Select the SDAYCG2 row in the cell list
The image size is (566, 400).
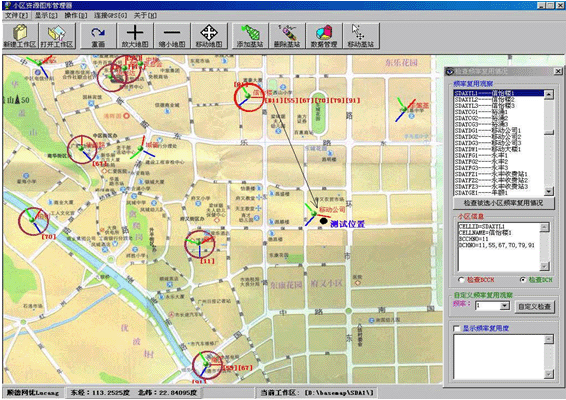[498, 118]
